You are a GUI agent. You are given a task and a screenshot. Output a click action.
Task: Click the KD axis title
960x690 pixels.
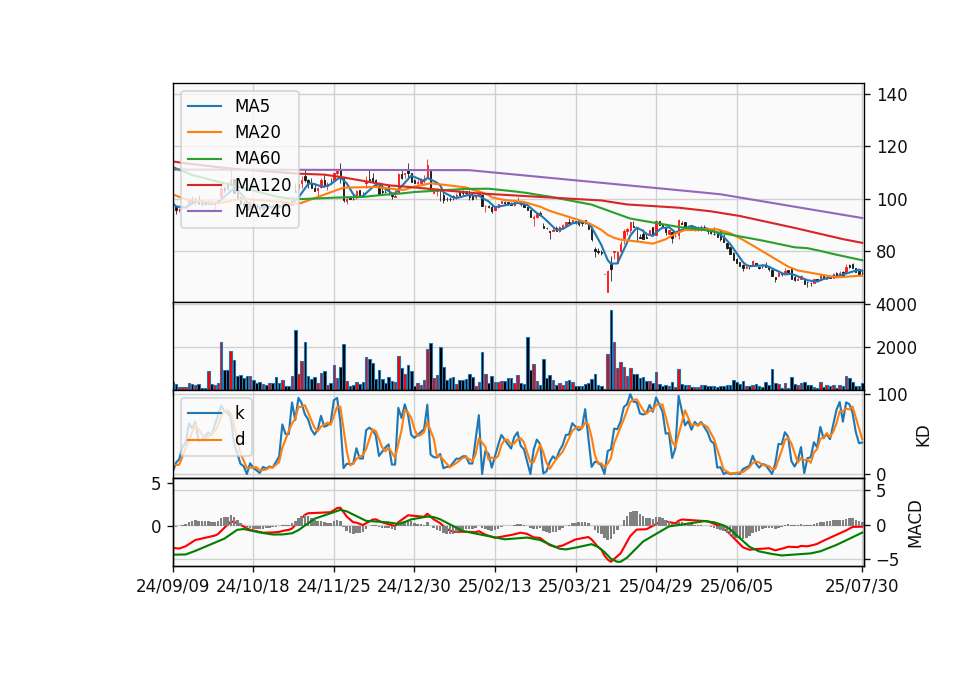point(922,436)
